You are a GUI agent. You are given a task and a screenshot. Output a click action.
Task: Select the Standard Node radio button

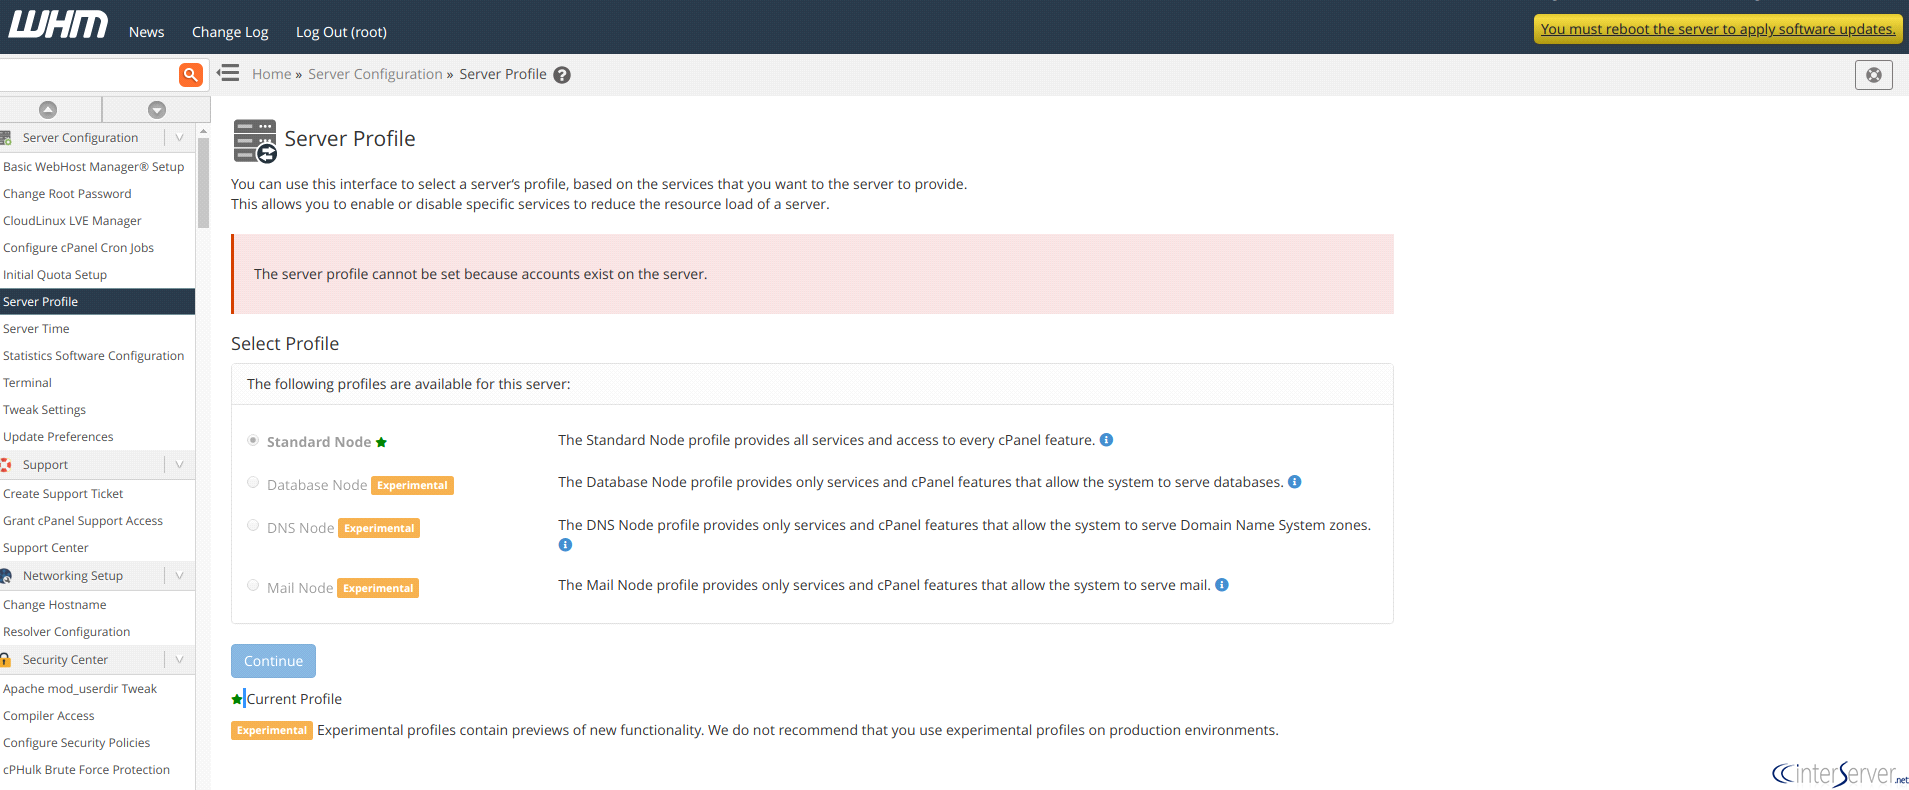(253, 440)
